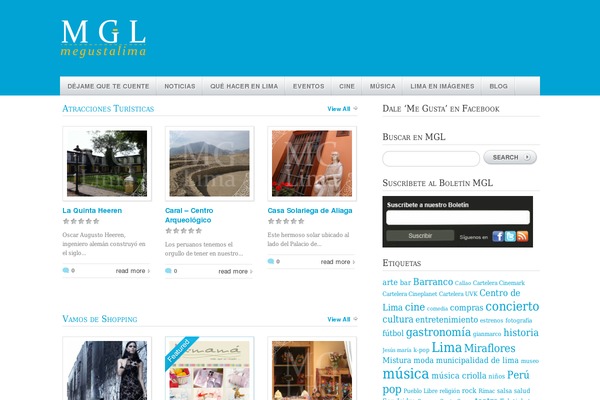This screenshot has height=400, width=600.
Task: Select the Callao tag
Action: [x=463, y=283]
